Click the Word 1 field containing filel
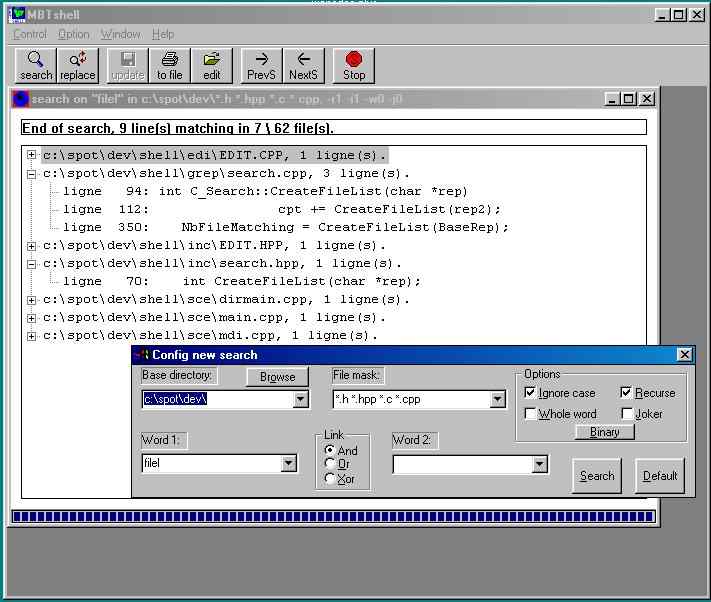 point(212,463)
